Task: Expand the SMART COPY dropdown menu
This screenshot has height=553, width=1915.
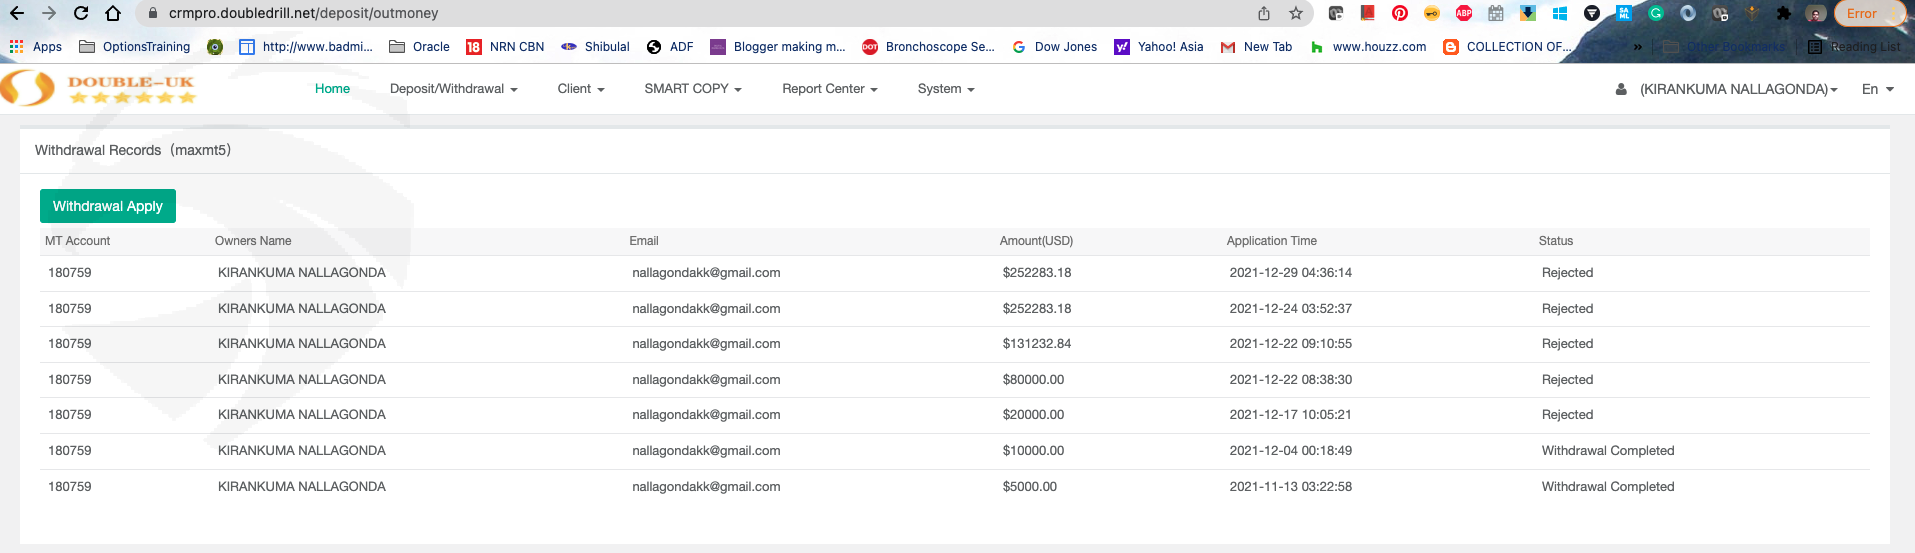Action: pos(692,89)
